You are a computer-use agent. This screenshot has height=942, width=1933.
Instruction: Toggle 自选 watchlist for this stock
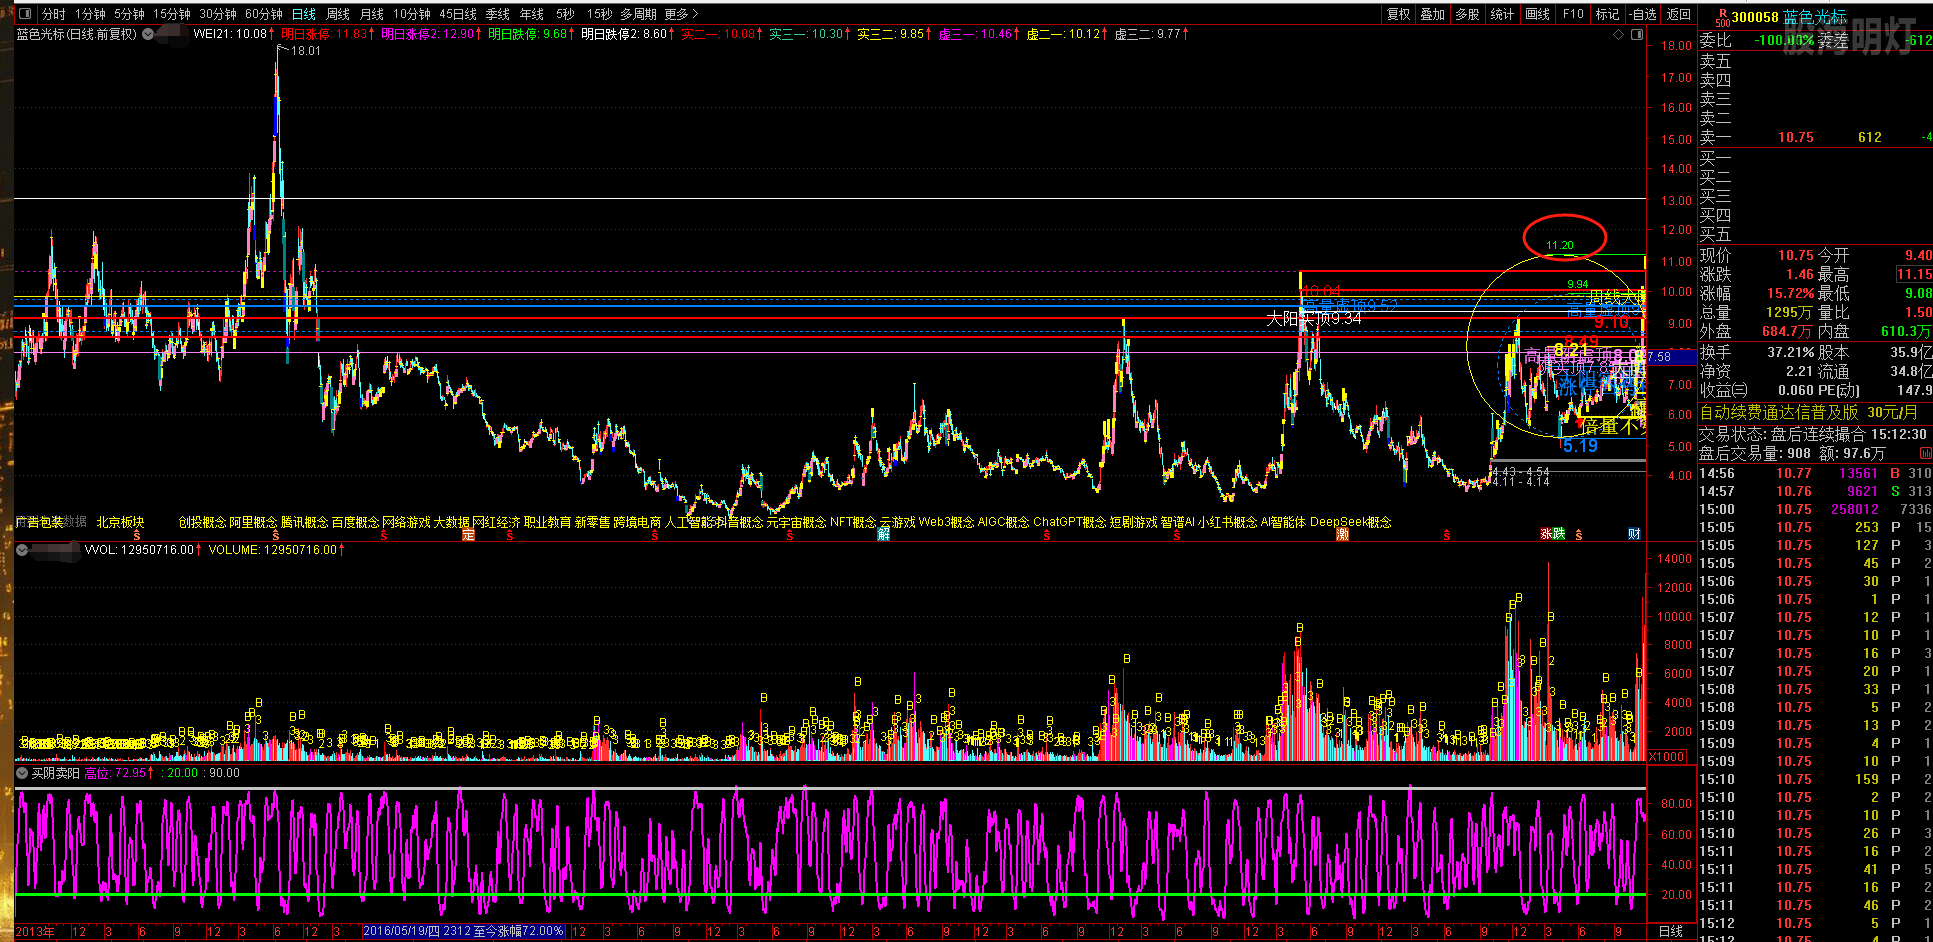(1643, 14)
